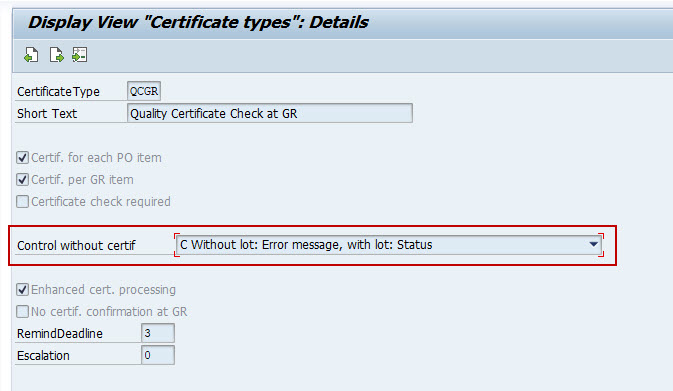Select the Short Text field
Screen dimensions: 673x391
coord(270,113)
